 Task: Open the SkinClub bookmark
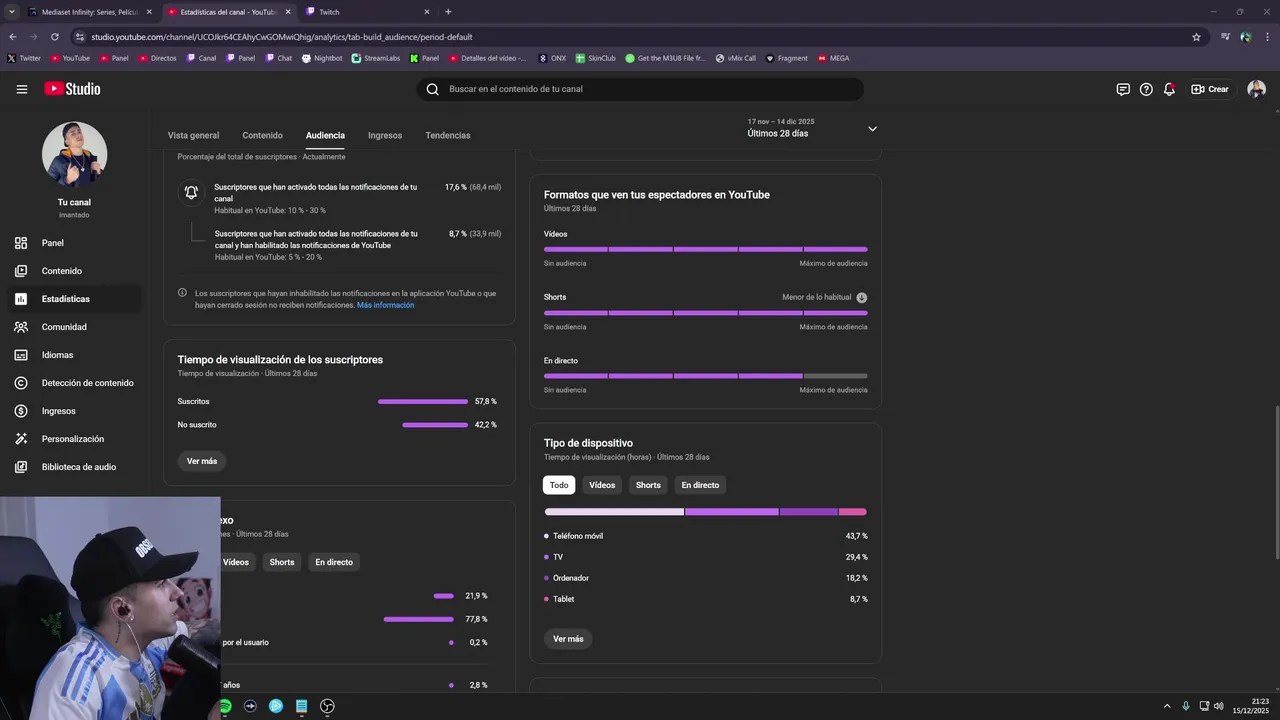[x=596, y=58]
